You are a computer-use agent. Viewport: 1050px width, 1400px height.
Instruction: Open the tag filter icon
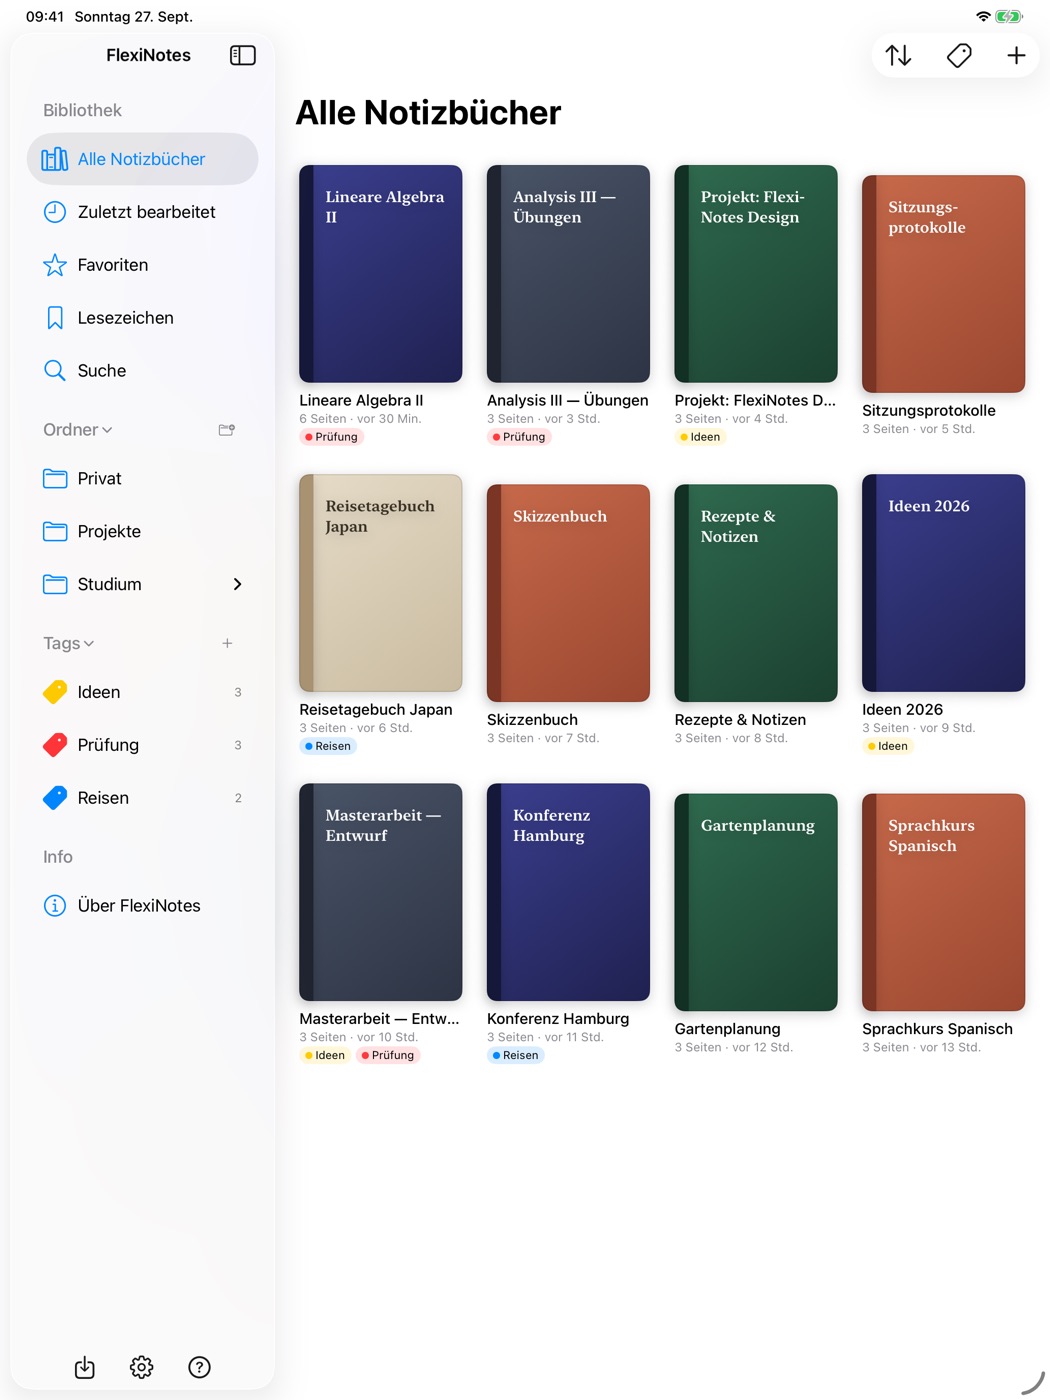pyautogui.click(x=959, y=56)
